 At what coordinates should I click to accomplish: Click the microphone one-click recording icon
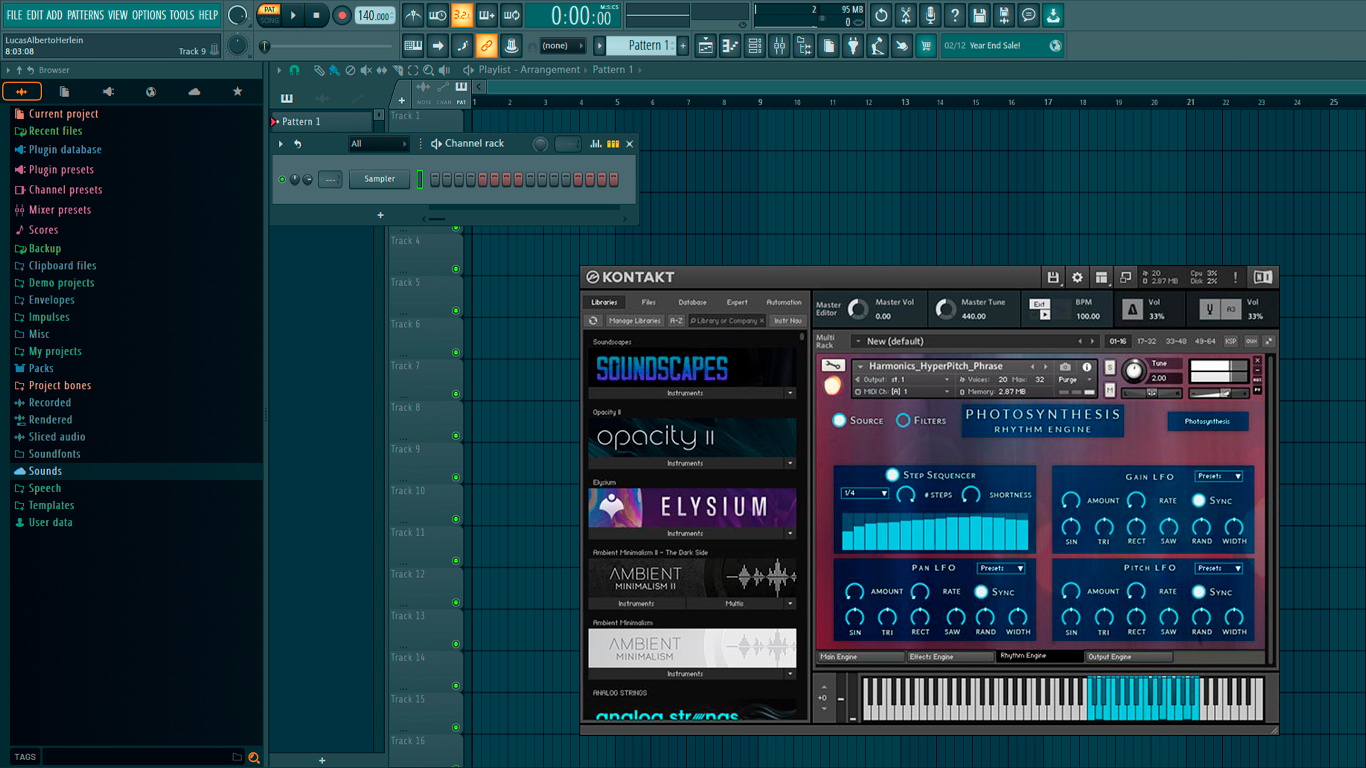coord(930,15)
